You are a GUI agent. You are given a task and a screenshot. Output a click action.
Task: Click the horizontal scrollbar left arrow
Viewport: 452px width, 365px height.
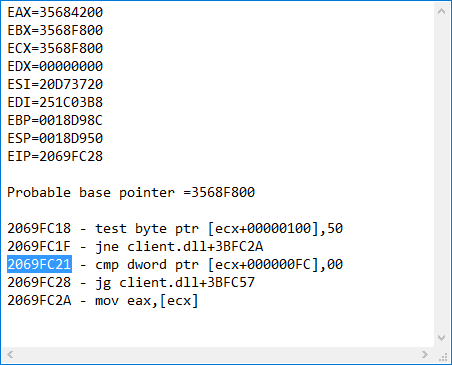tap(10, 354)
